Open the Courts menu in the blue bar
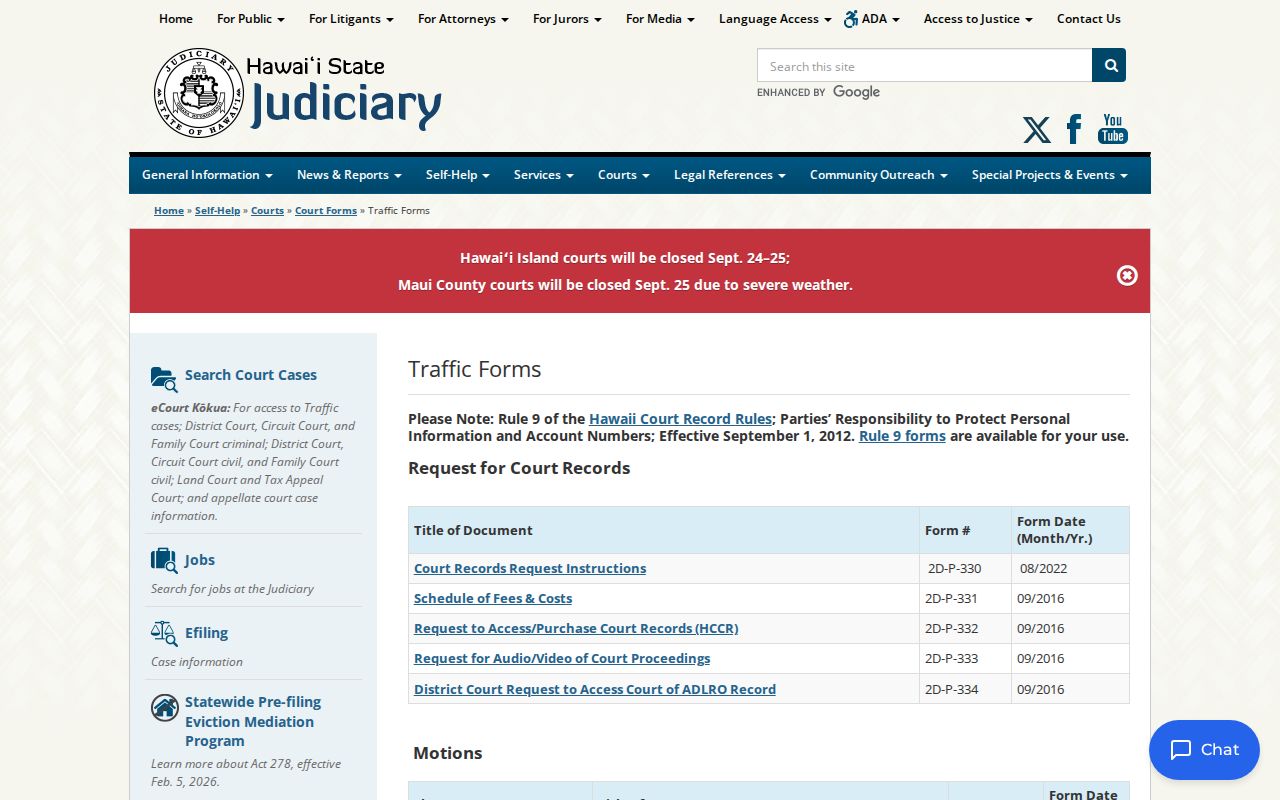1280x800 pixels. click(x=624, y=175)
